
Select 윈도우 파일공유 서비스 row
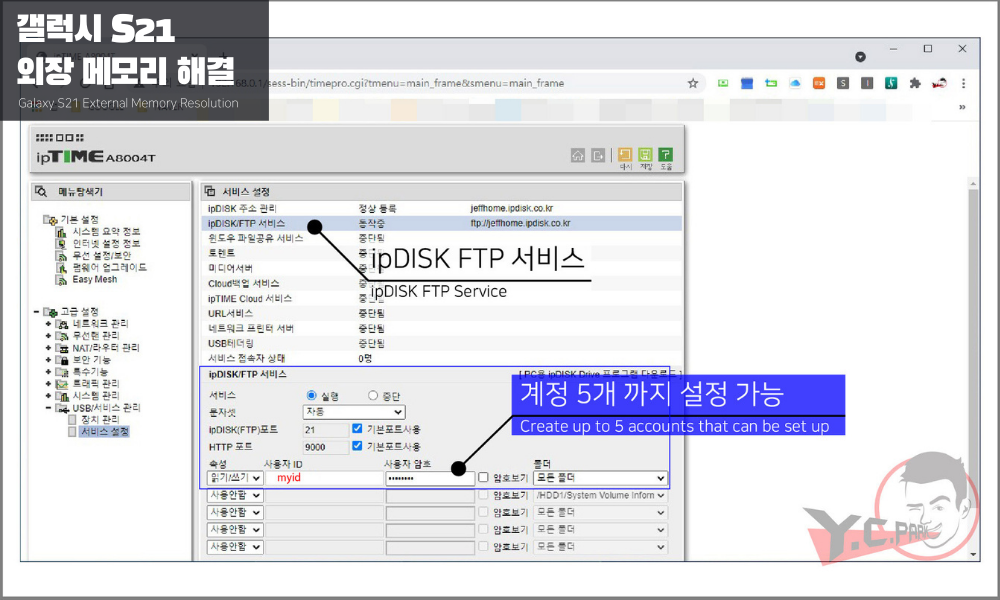(x=441, y=238)
